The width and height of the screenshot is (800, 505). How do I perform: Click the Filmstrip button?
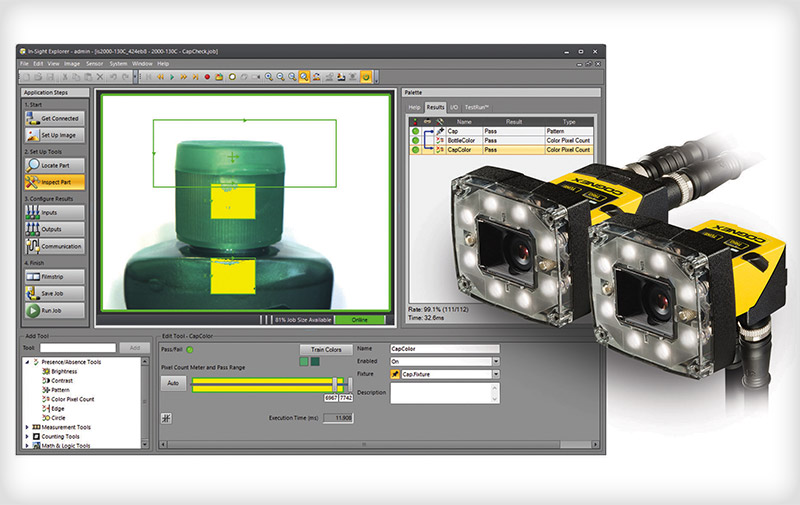[55, 276]
